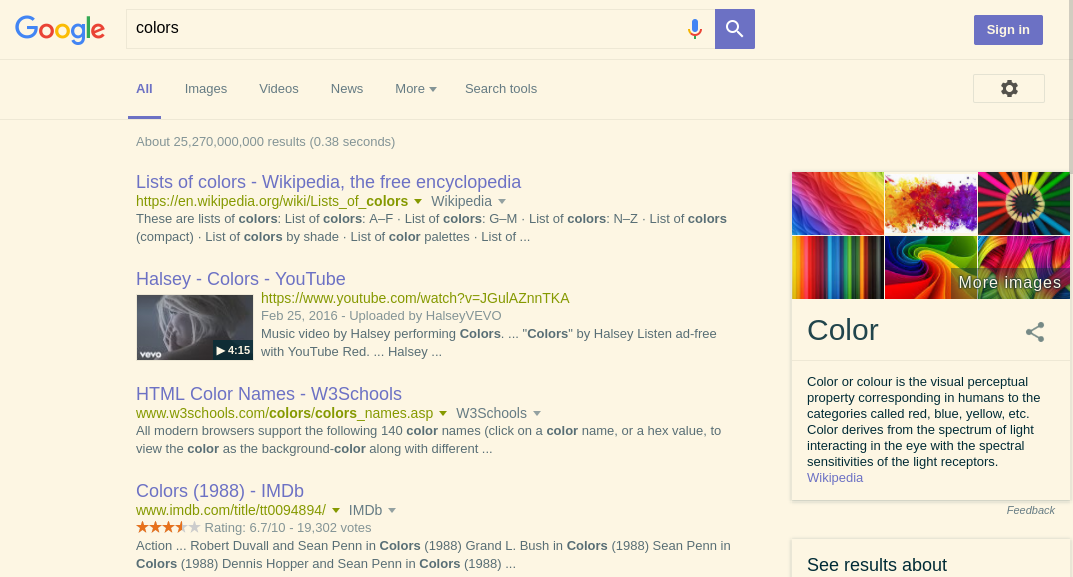Open Lists of colors Wikipedia result
The height and width of the screenshot is (577, 1073).
[x=328, y=181]
